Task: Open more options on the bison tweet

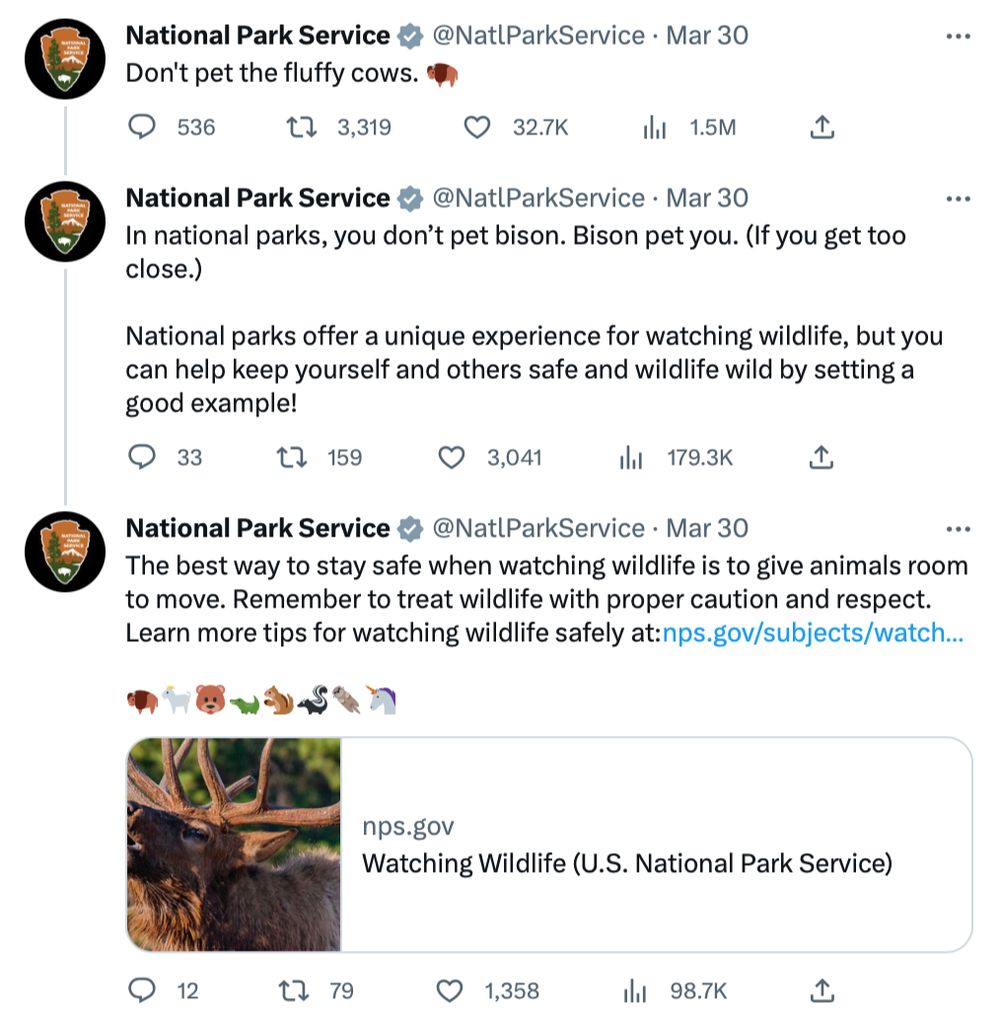Action: click(x=957, y=199)
